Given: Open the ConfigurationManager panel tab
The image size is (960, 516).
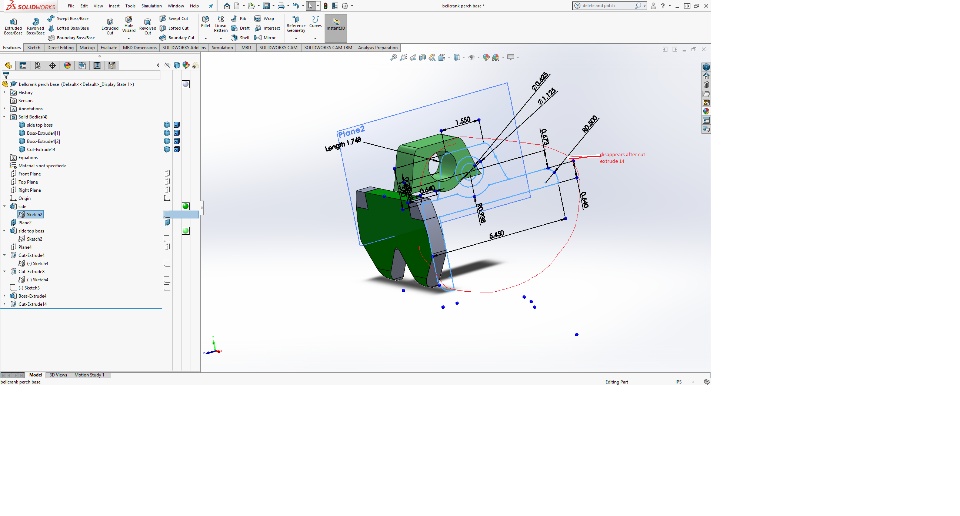Looking at the screenshot, I should tap(37, 65).
